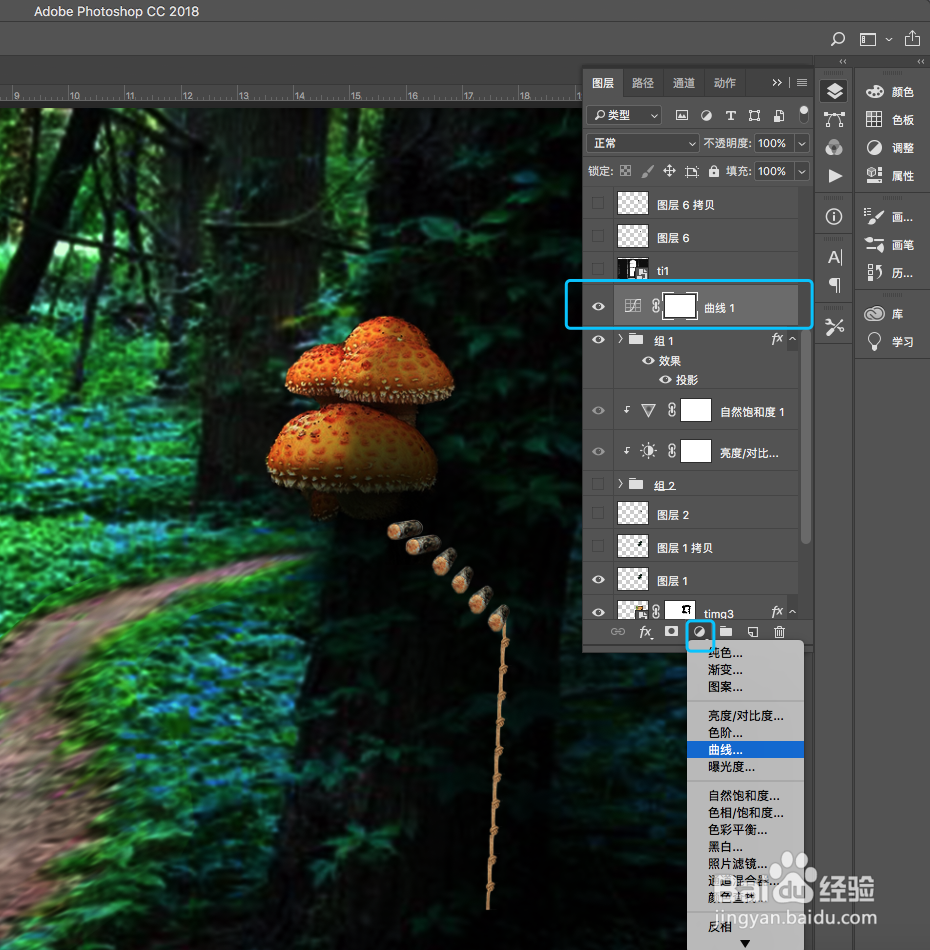
Task: Open the 不透明度 opacity slider arrow
Action: pyautogui.click(x=802, y=143)
